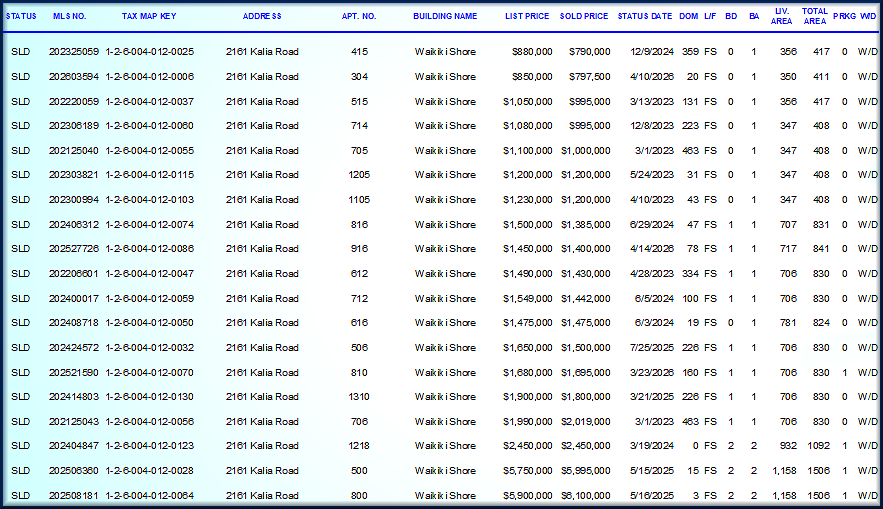Select the PRKG column header
The image size is (883, 509).
tap(844, 16)
